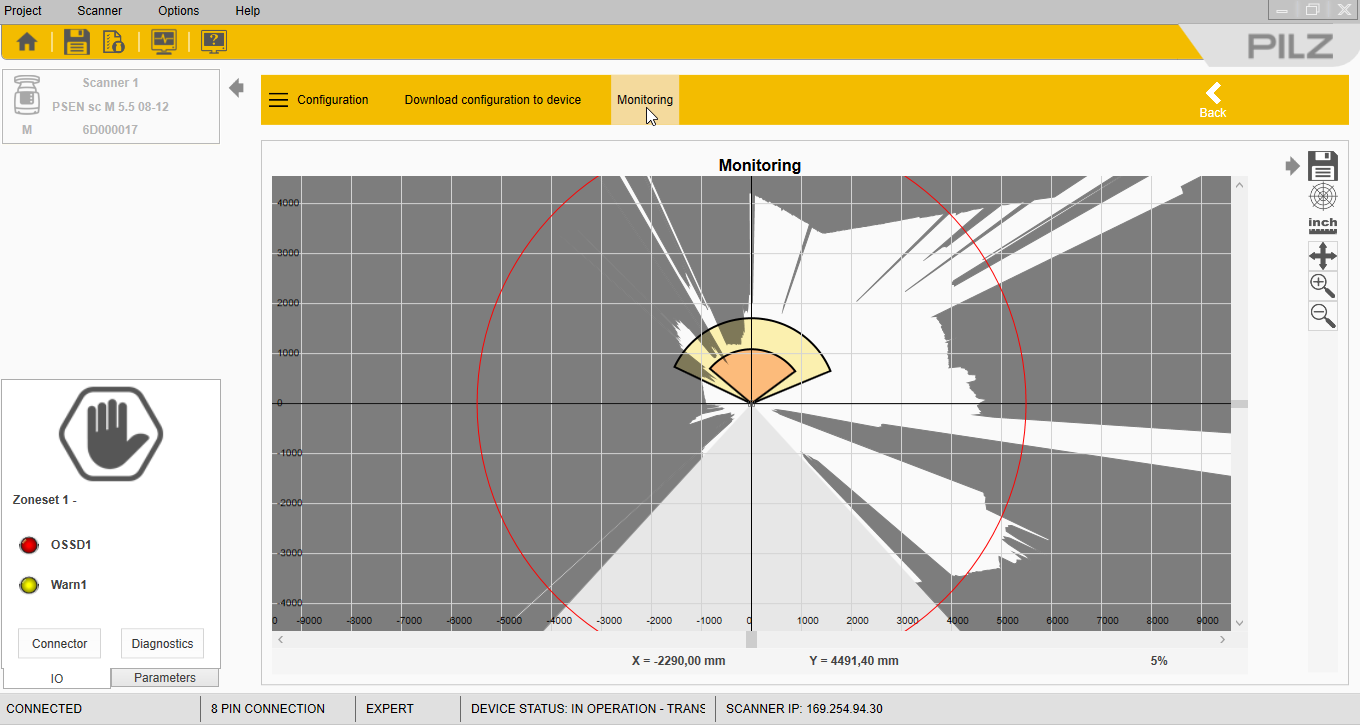Viewport: 1360px width, 725px height.
Task: Zoom out of the monitoring chart
Action: click(x=1323, y=316)
